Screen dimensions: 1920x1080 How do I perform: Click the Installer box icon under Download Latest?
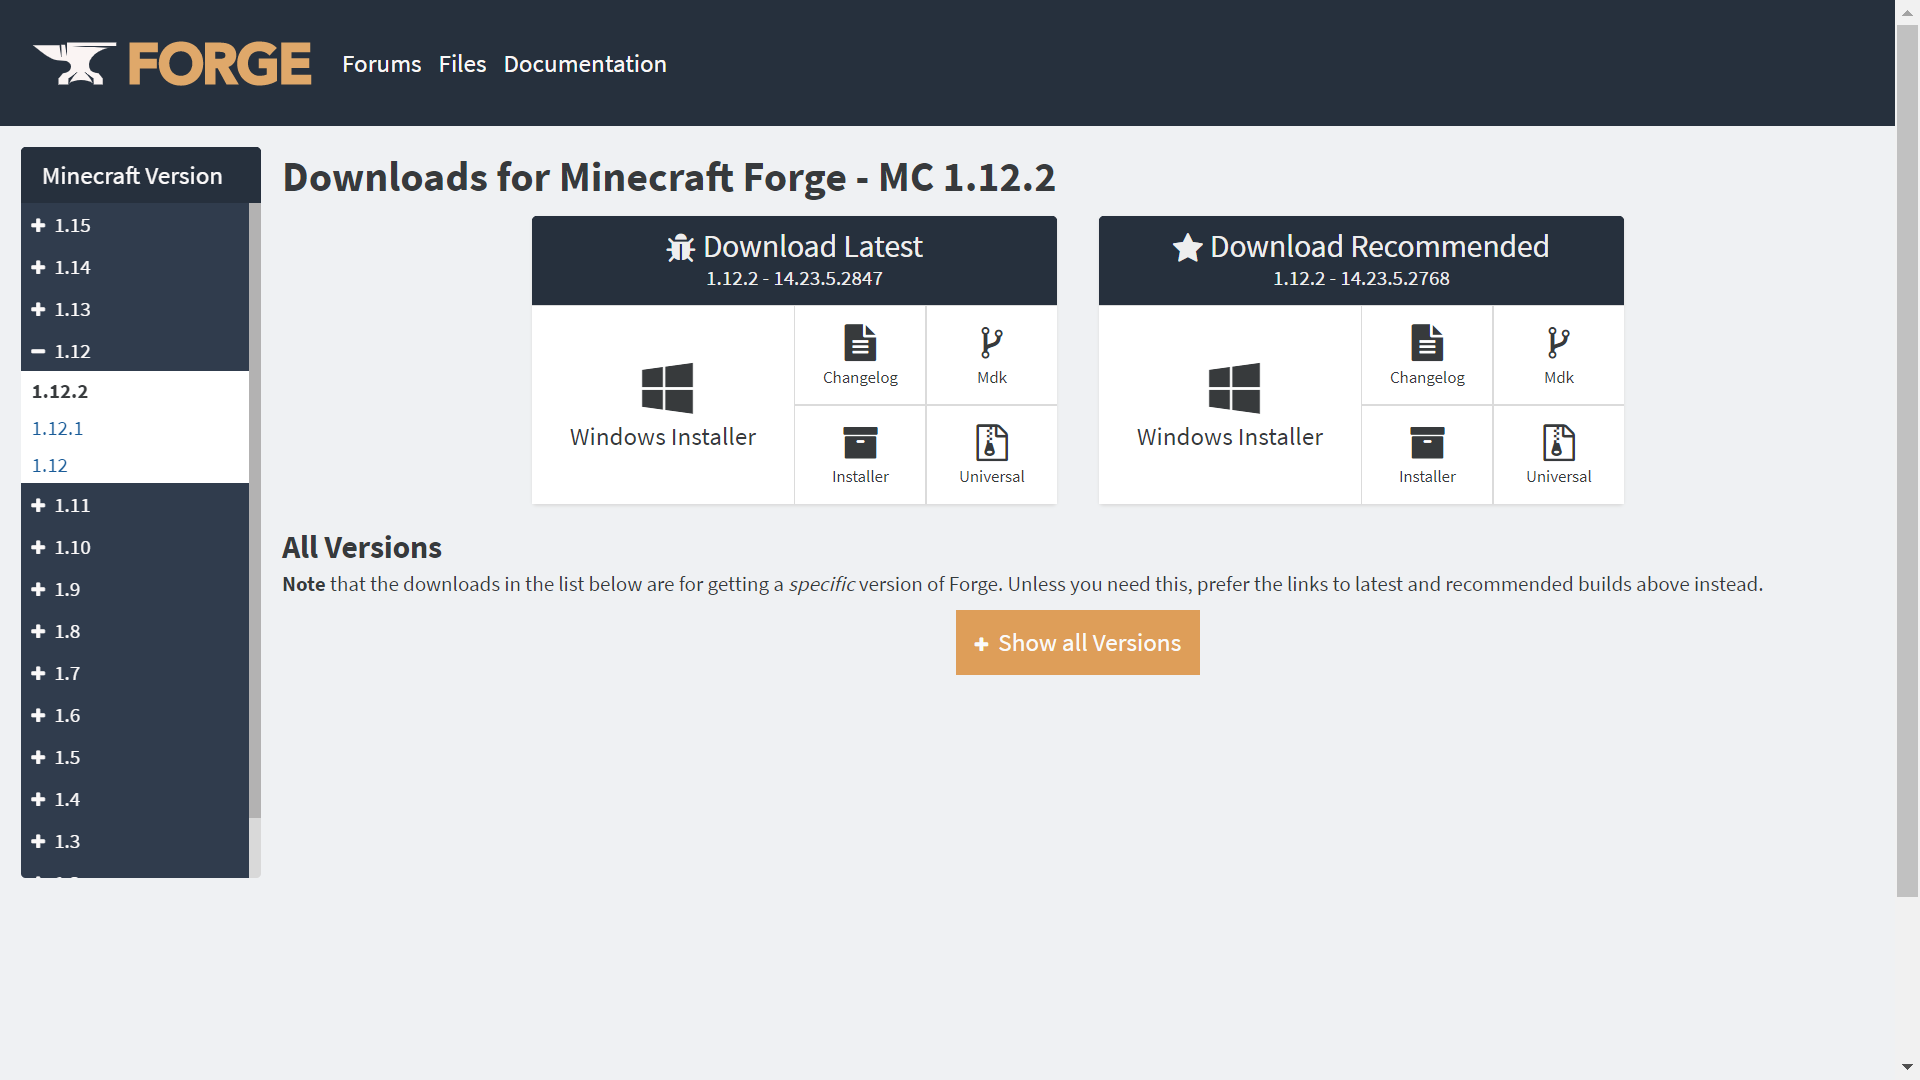tap(860, 443)
